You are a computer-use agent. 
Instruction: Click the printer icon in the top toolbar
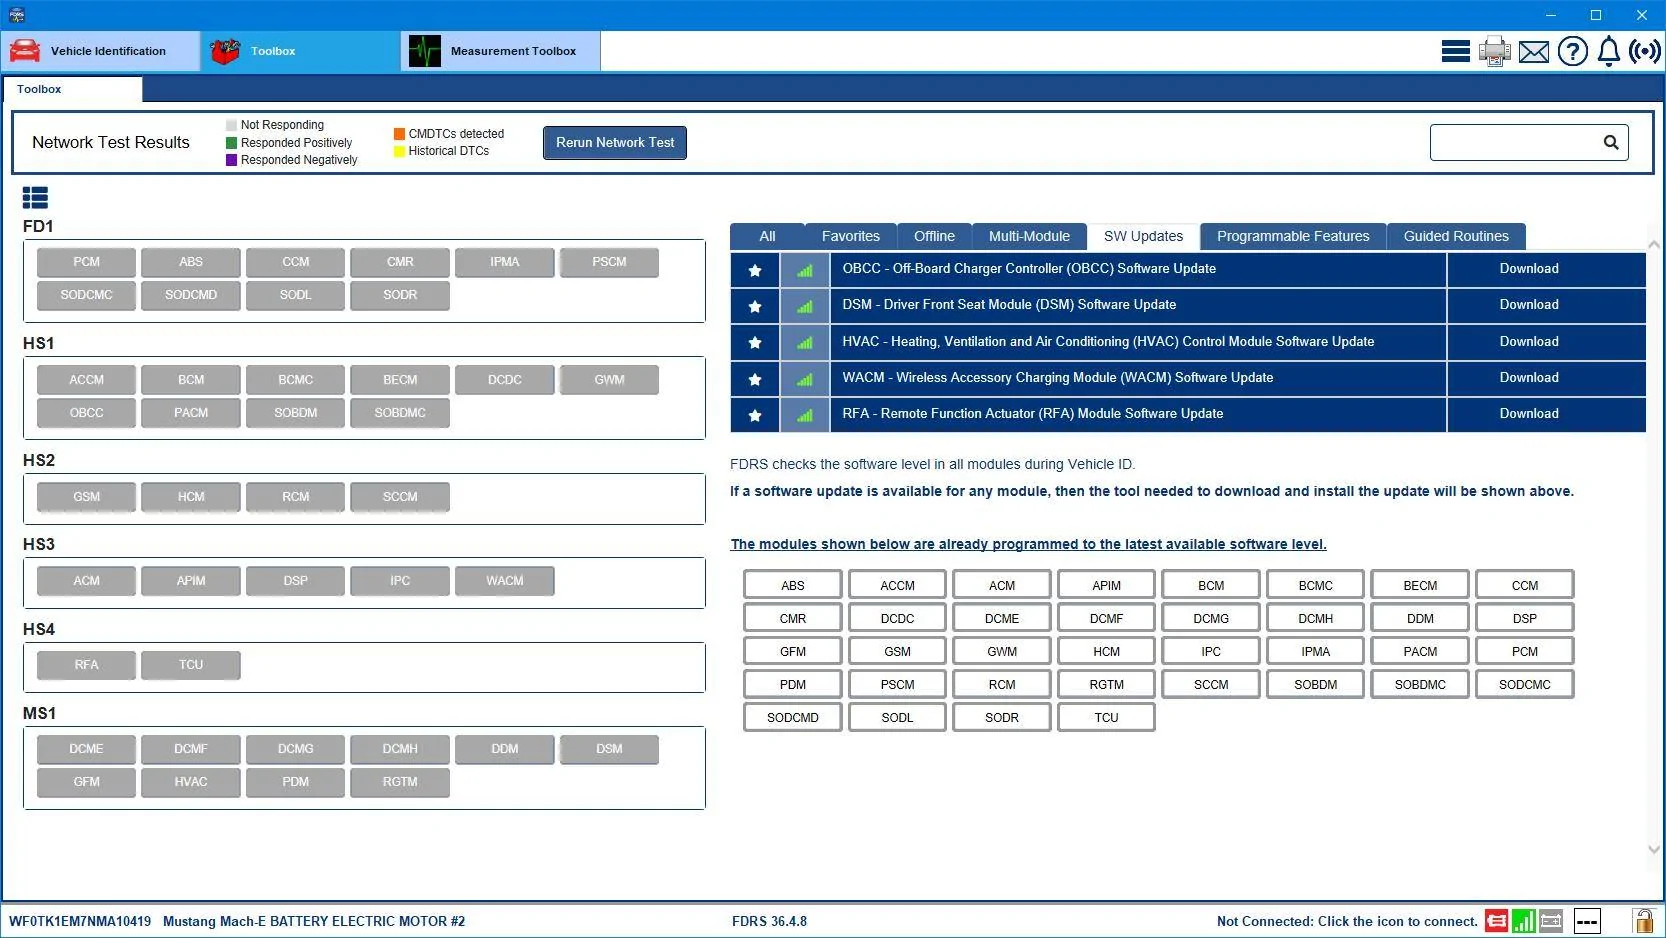[x=1495, y=51]
